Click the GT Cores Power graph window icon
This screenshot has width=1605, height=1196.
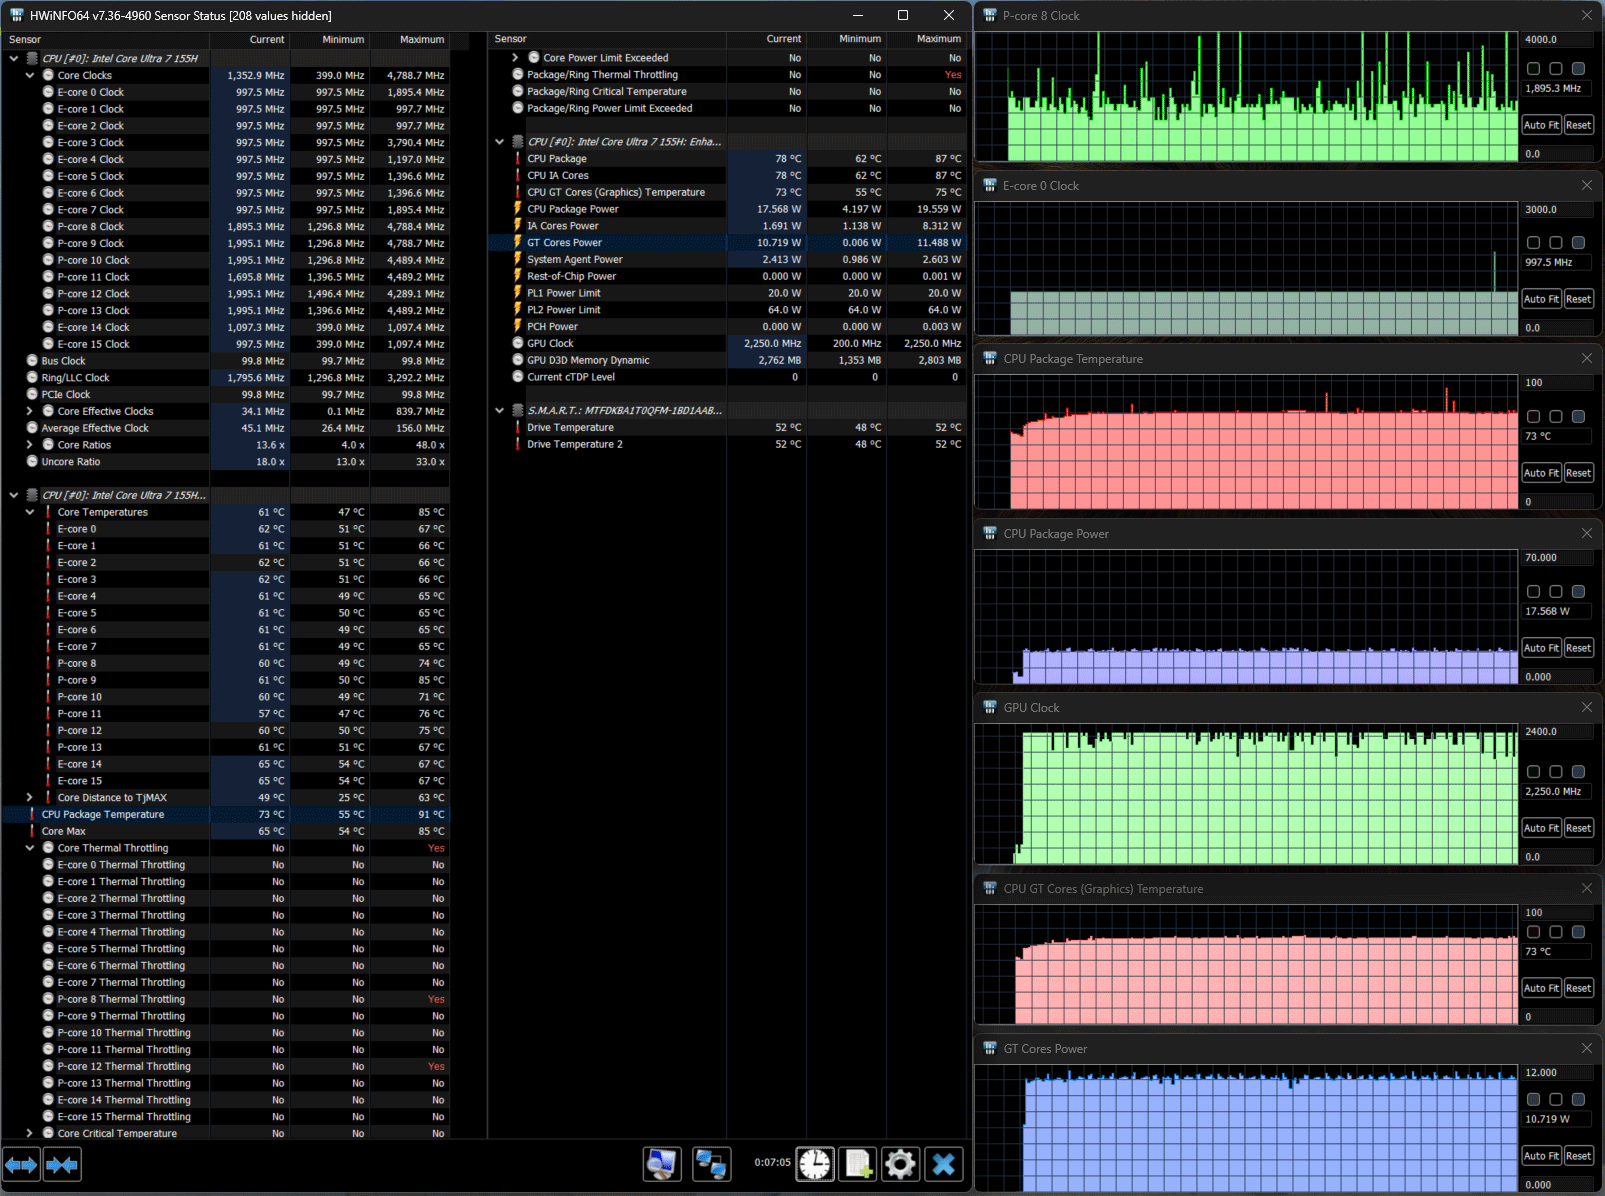click(x=990, y=1048)
